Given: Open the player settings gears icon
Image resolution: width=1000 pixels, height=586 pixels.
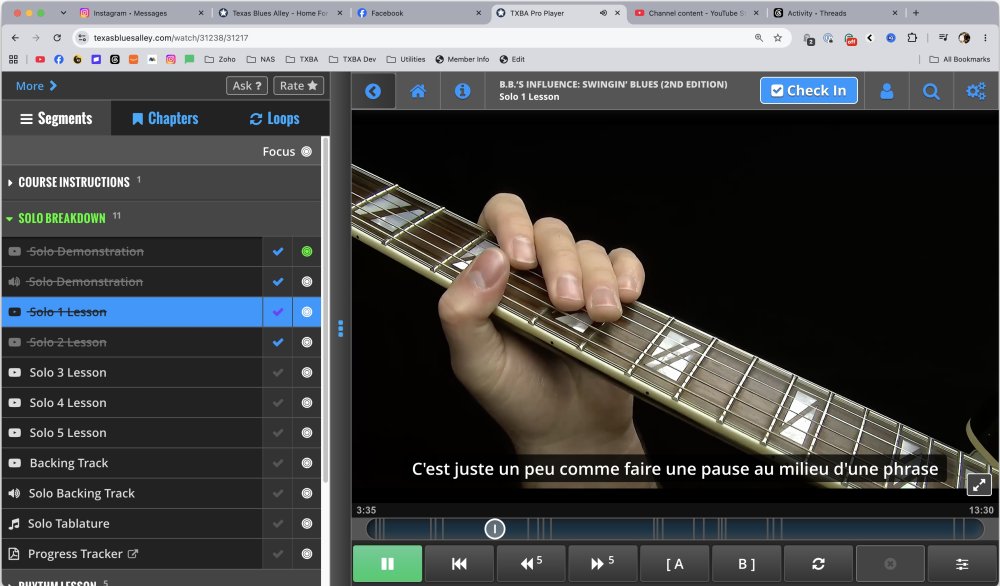Looking at the screenshot, I should click(x=976, y=91).
